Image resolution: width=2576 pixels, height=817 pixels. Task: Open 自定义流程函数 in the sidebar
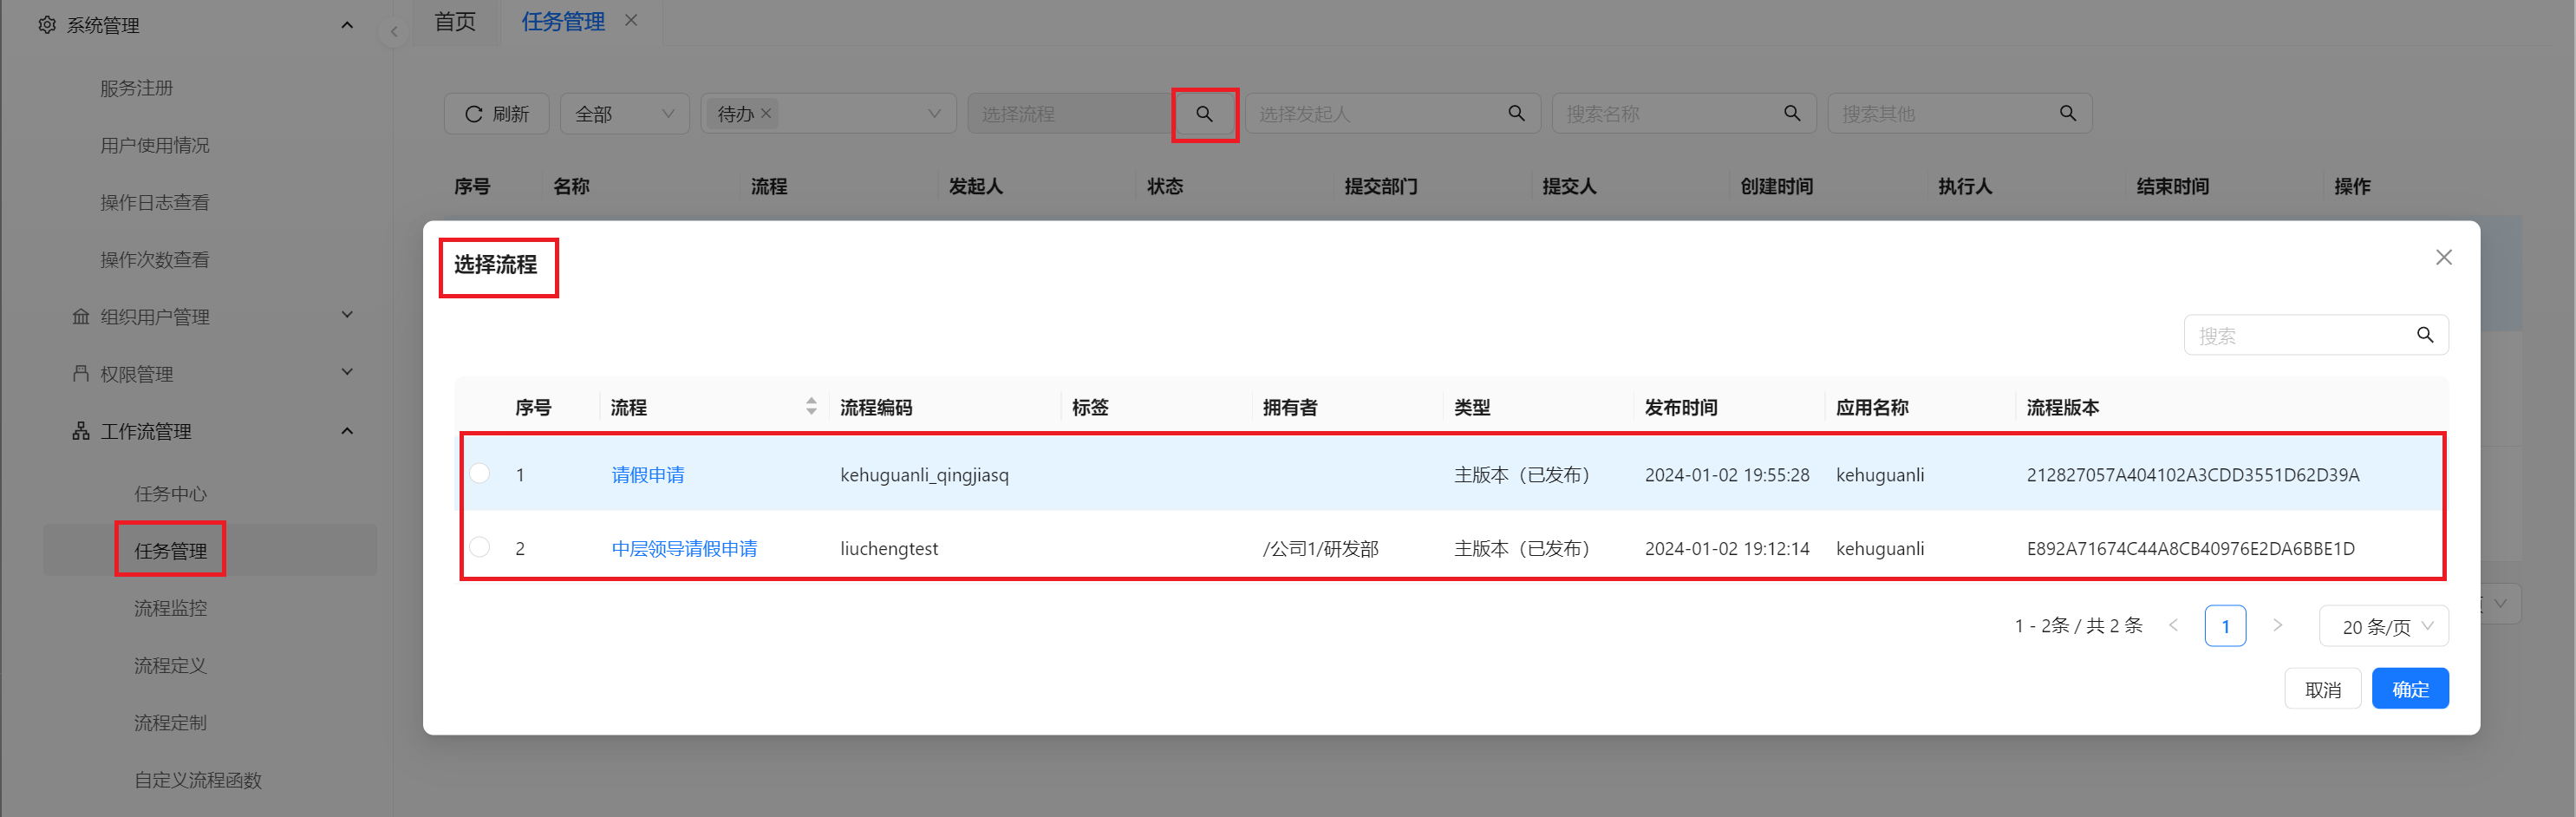[198, 779]
